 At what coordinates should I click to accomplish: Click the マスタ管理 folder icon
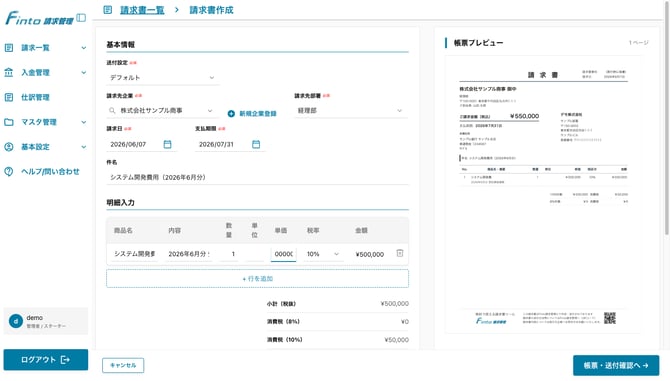coord(9,122)
